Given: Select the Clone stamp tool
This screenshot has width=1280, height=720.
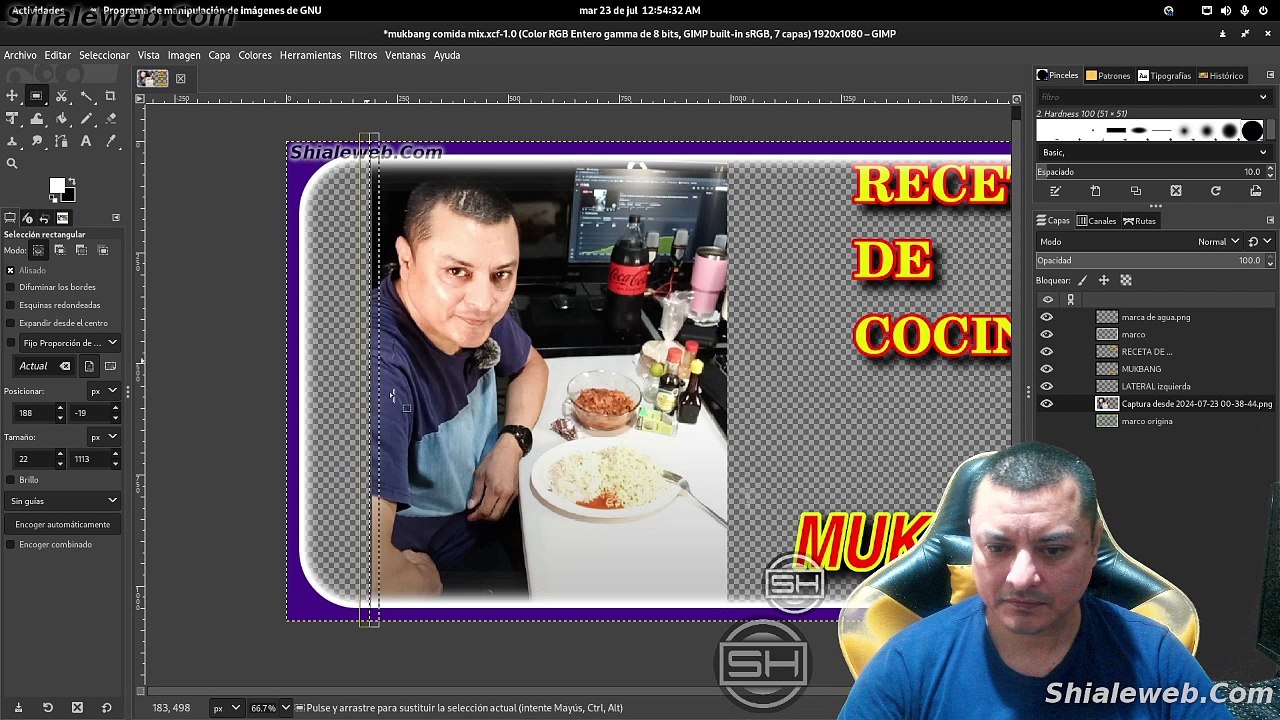Looking at the screenshot, I should [12, 142].
